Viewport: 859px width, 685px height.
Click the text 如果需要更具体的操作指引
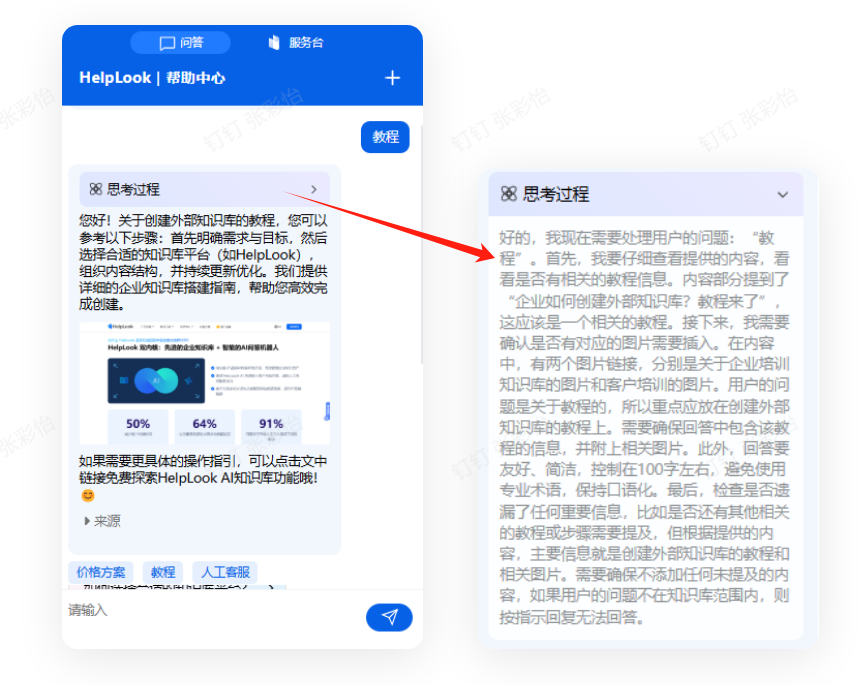[x=203, y=470]
